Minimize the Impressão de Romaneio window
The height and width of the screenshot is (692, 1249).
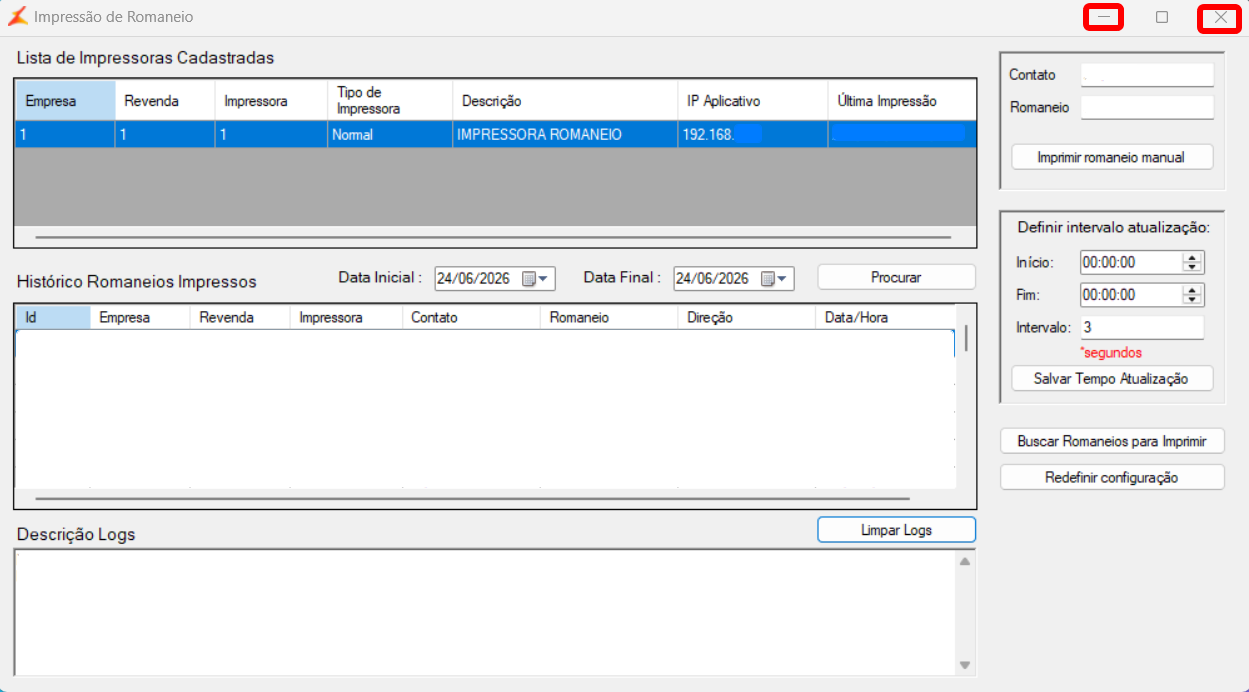[1104, 17]
